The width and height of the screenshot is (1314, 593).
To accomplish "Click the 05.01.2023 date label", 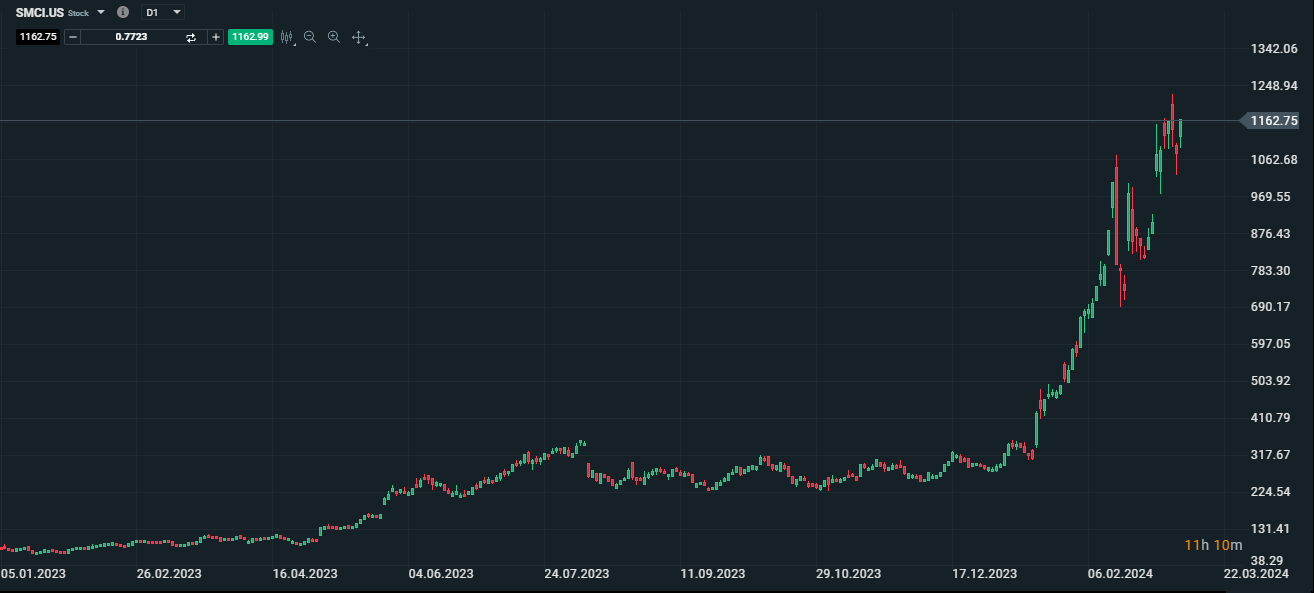I will tap(33, 574).
